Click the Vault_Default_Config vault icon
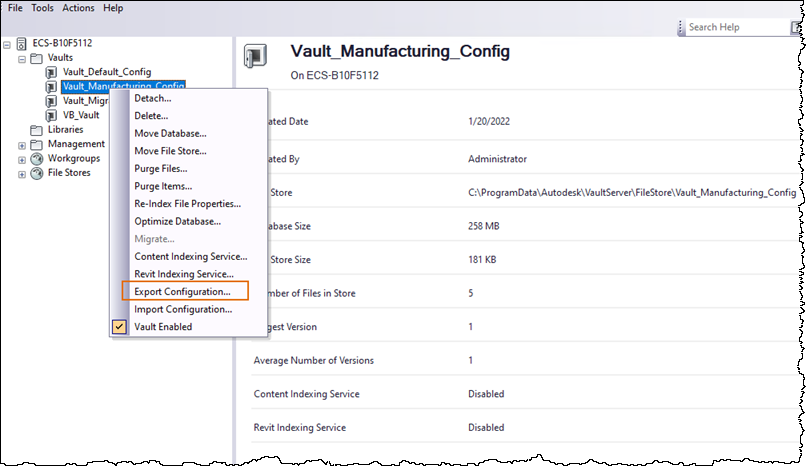This screenshot has height=466, width=806. tap(52, 72)
